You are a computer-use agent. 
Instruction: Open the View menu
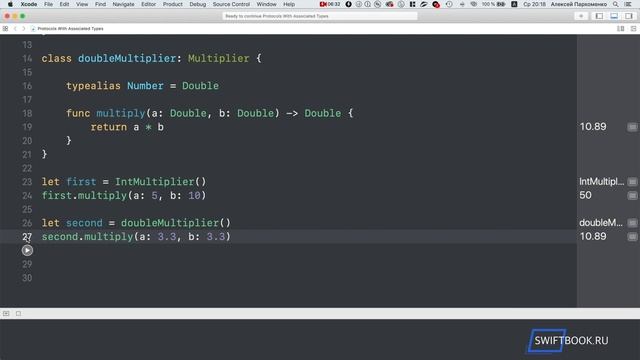click(82, 4)
